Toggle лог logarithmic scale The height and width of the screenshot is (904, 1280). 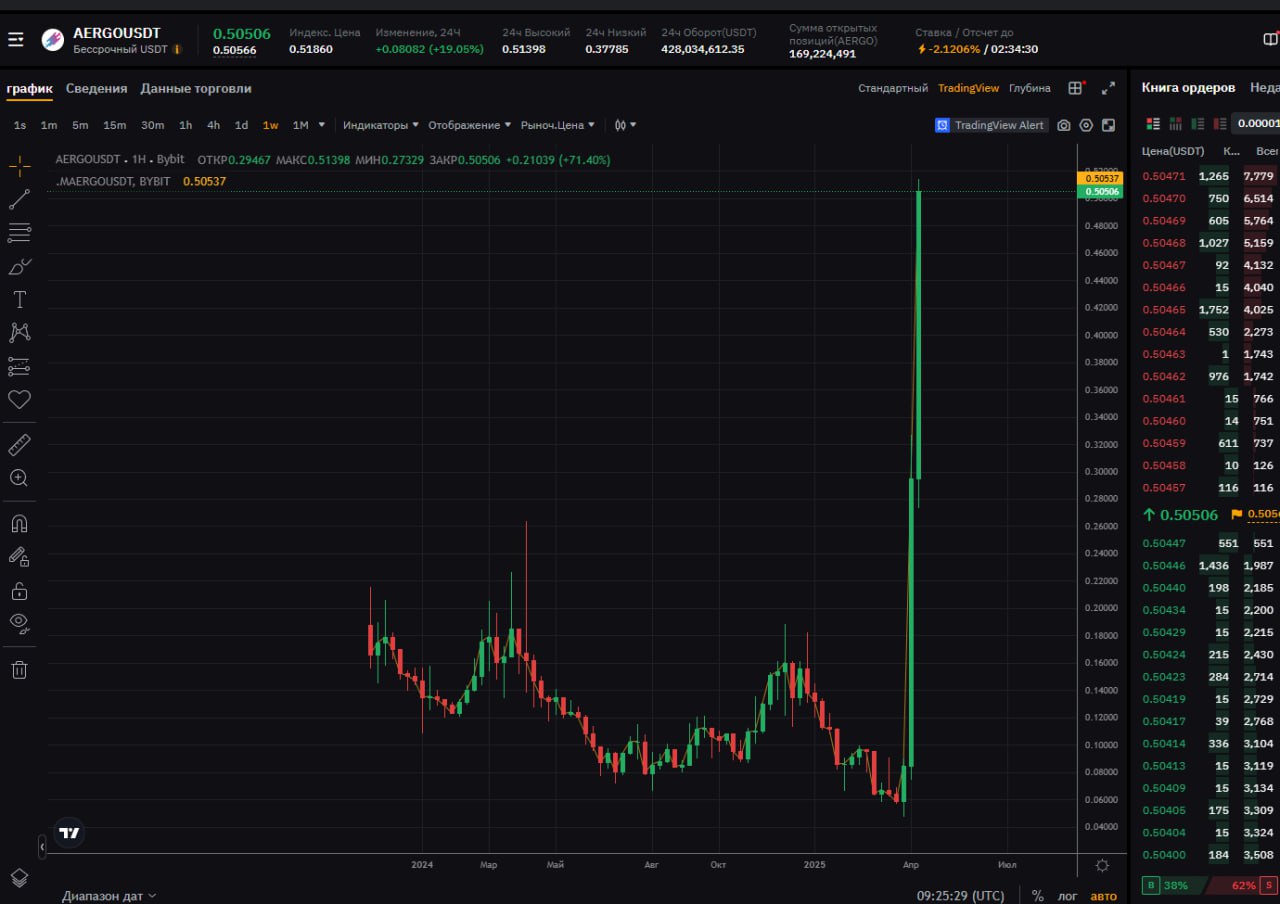tap(1068, 896)
